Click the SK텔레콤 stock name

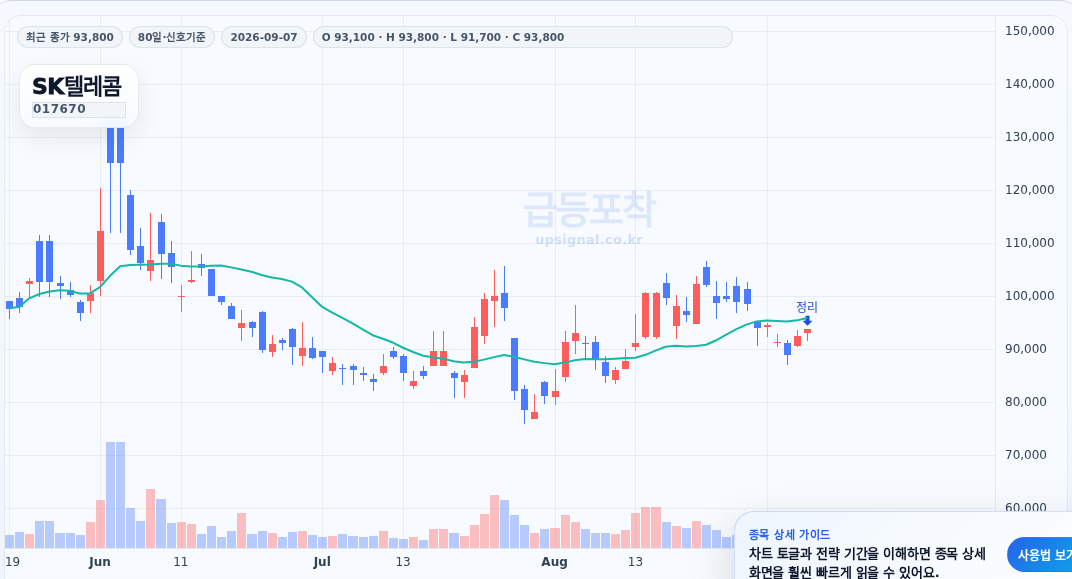pos(77,86)
